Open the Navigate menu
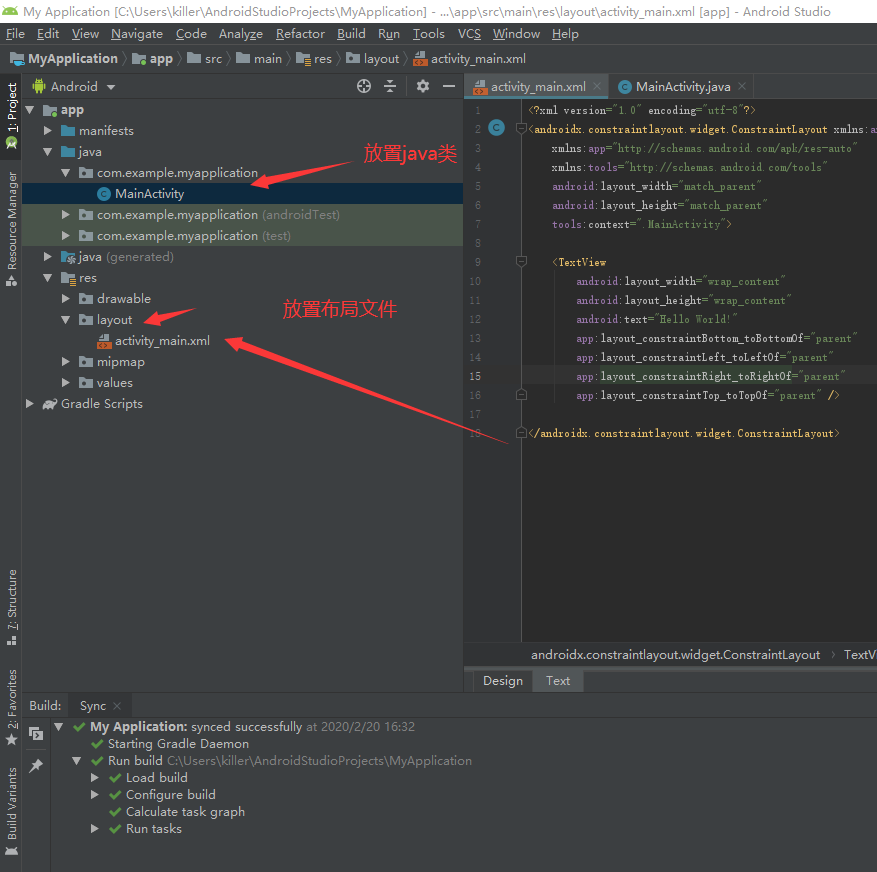The image size is (877, 872). [136, 34]
